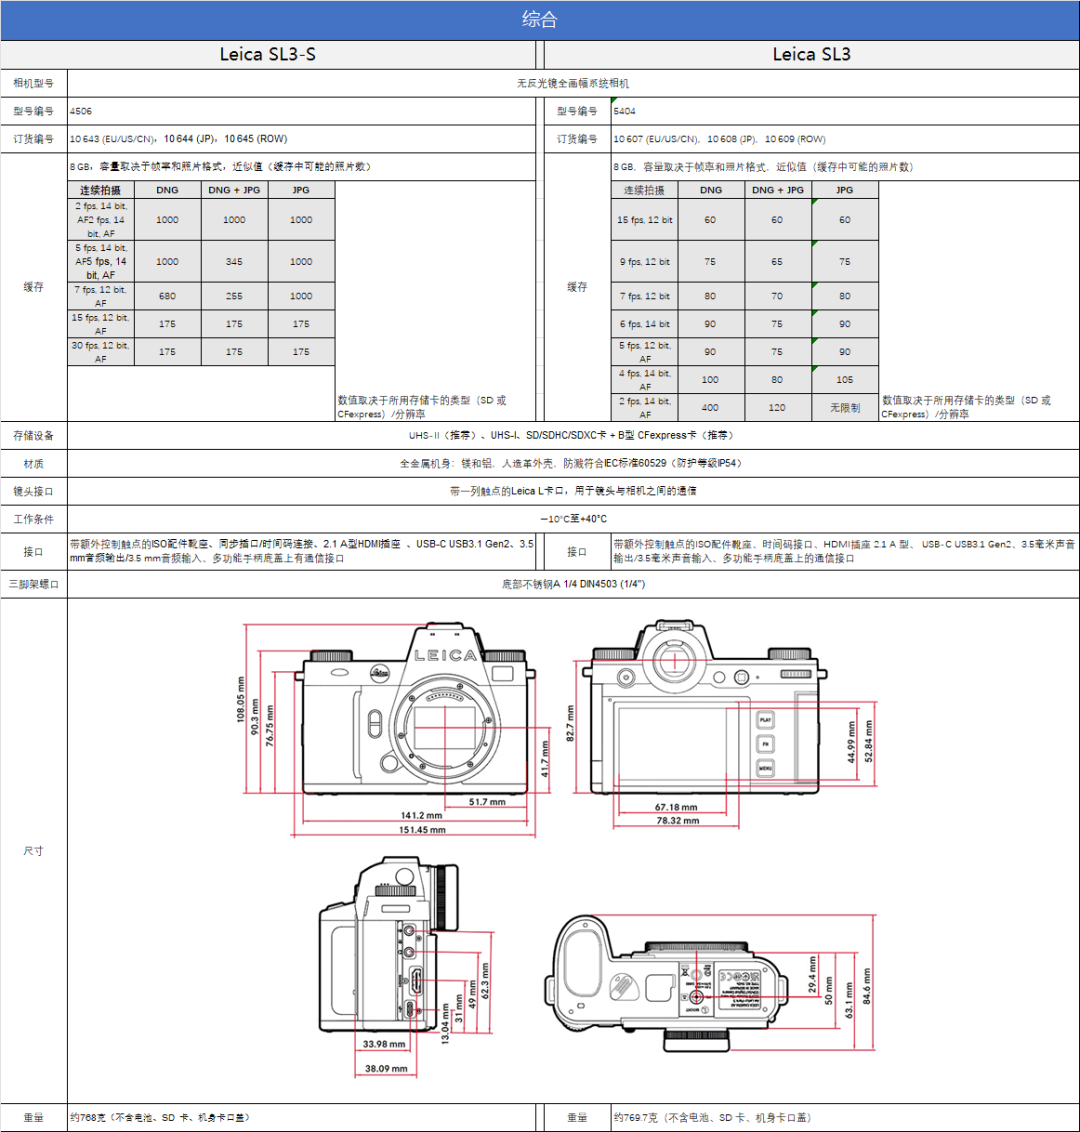Click the side view camera drawing
Image resolution: width=1080 pixels, height=1132 pixels.
click(x=390, y=946)
